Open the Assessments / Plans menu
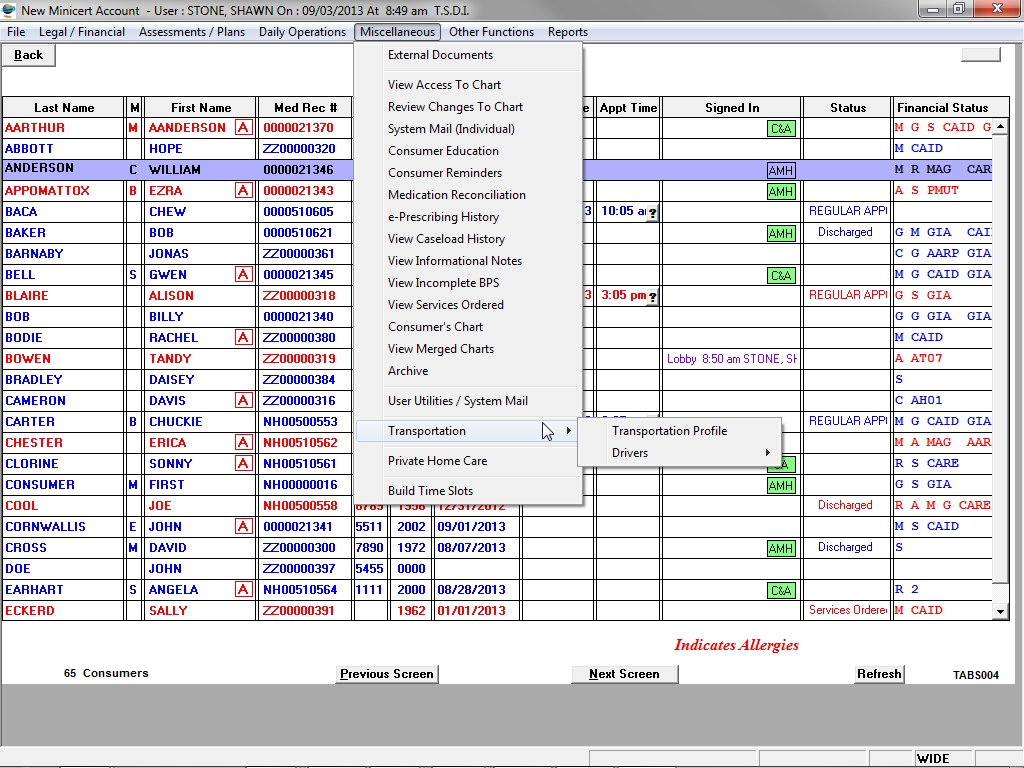Viewport: 1024px width, 768px height. 192,32
